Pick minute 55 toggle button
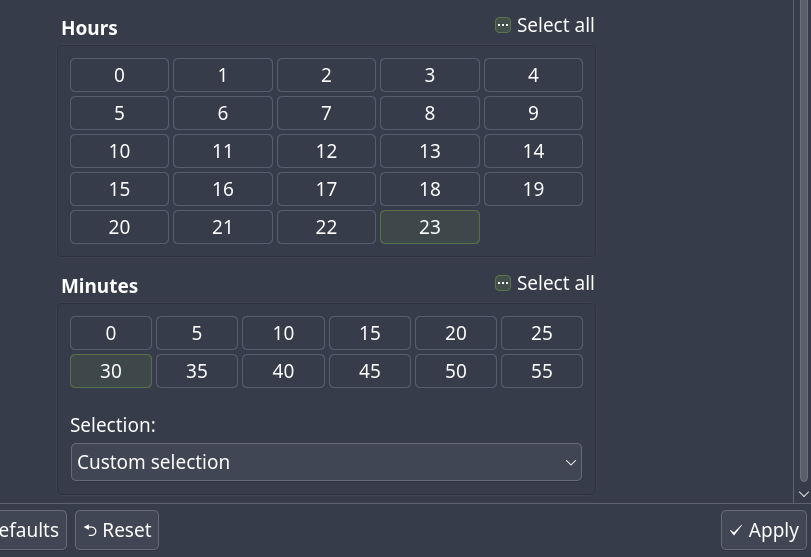This screenshot has height=557, width=811. point(542,371)
